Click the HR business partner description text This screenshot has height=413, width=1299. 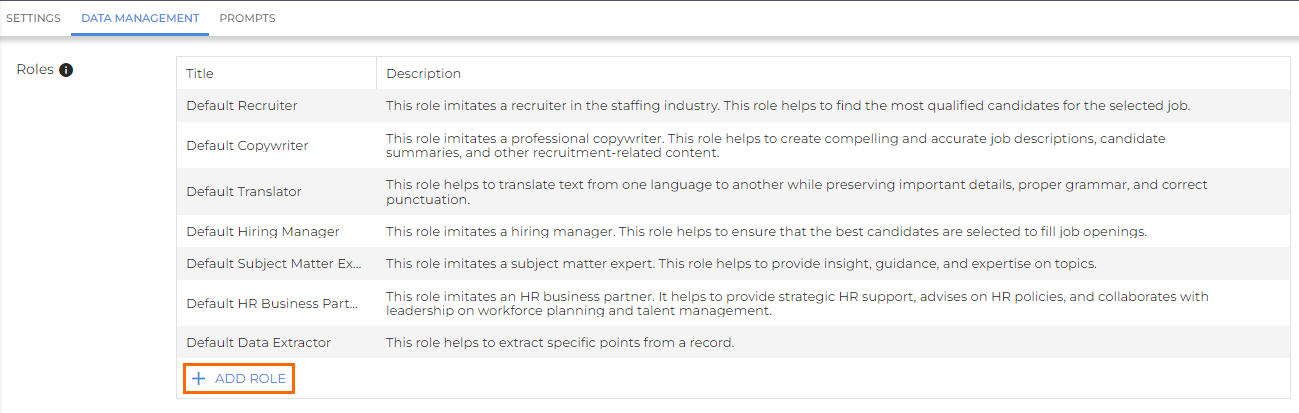[x=796, y=303]
